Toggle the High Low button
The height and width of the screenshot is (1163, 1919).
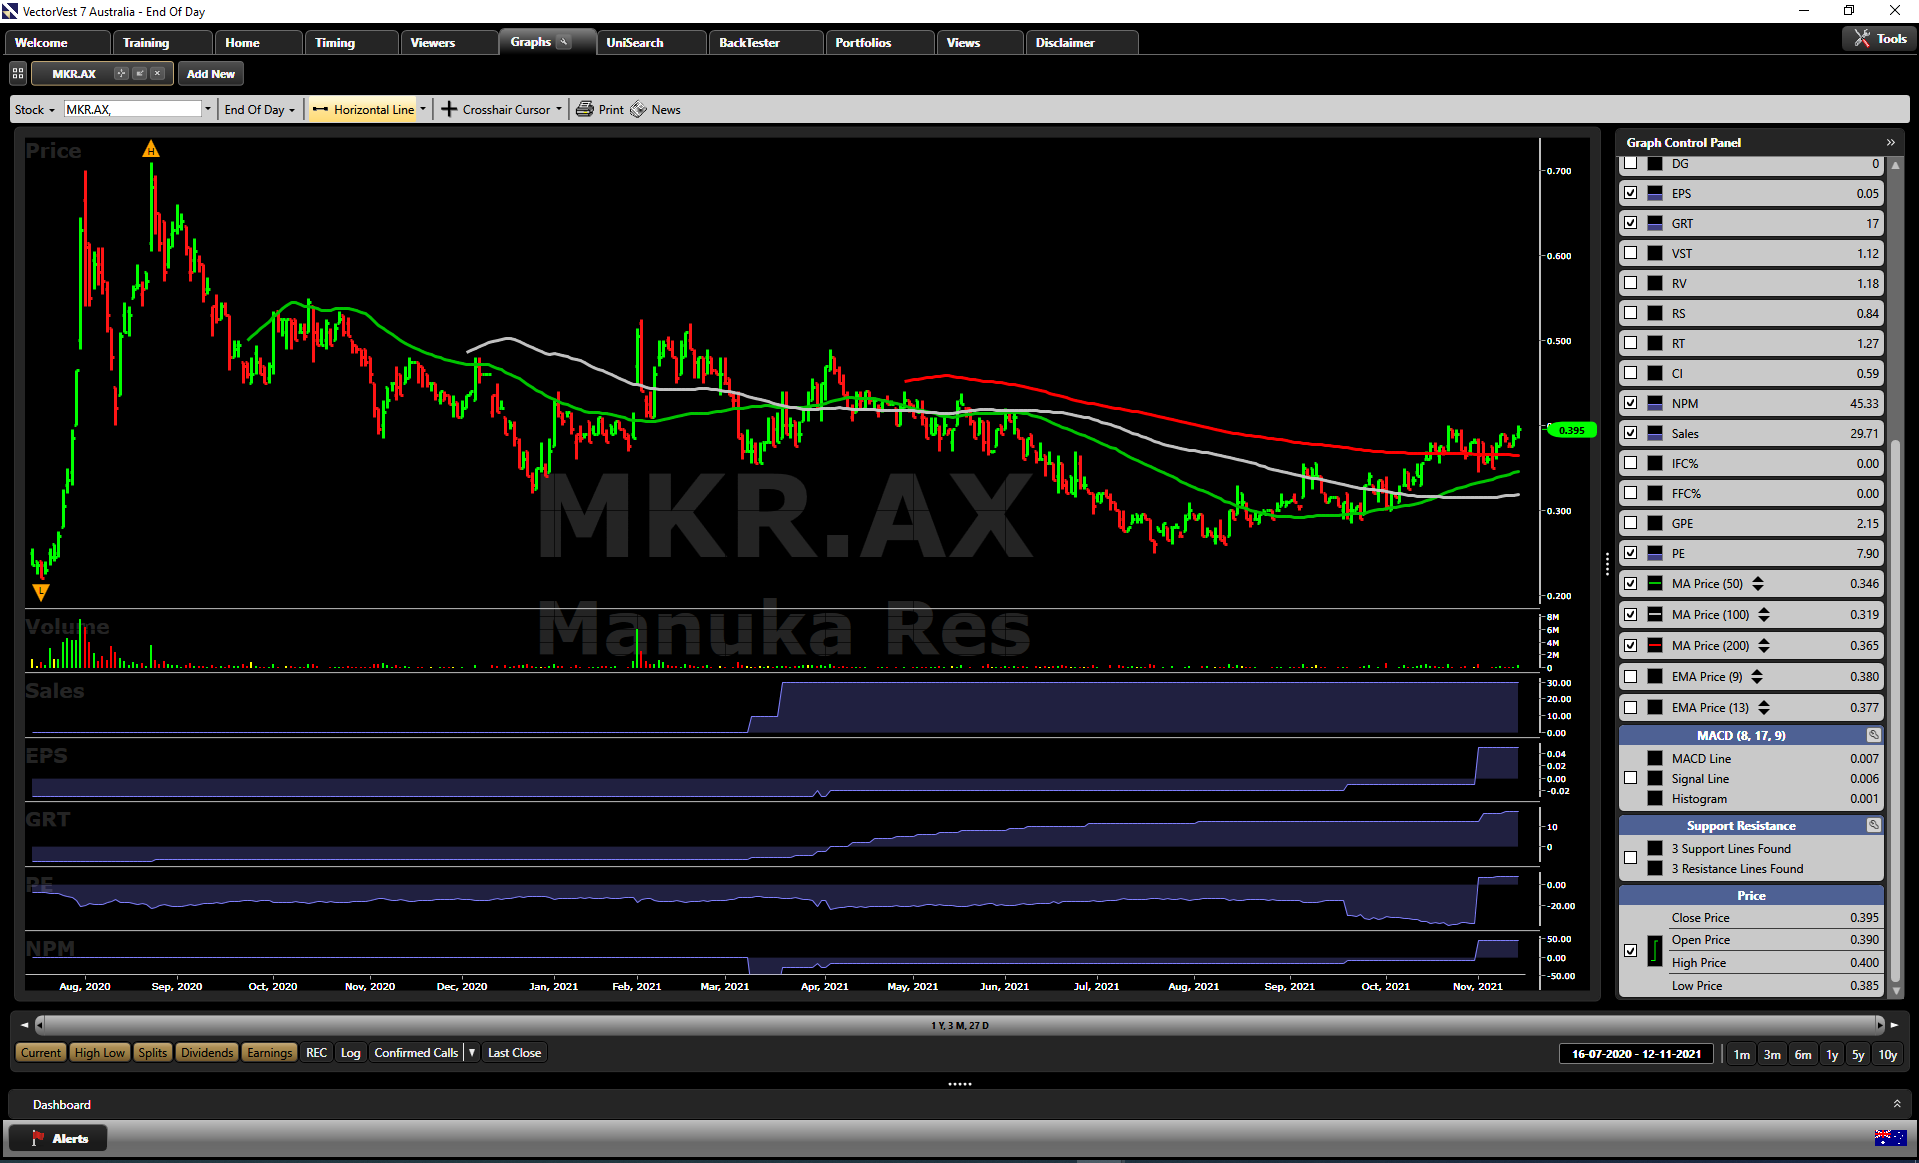point(100,1052)
